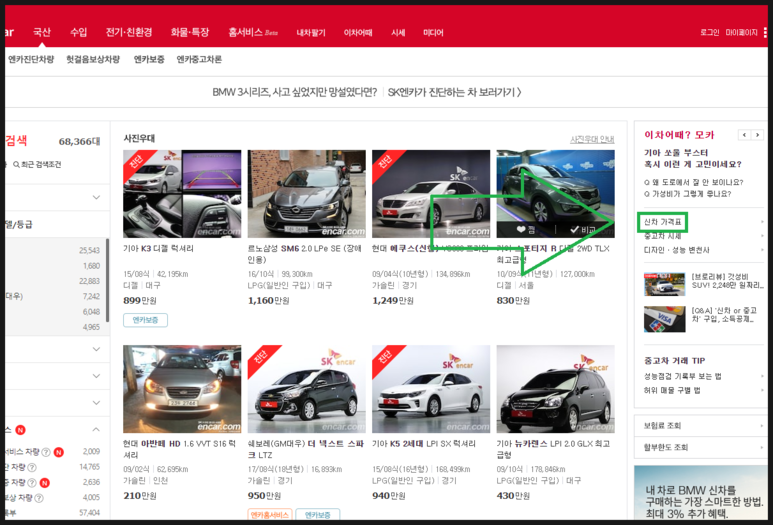Open 디자인 · 성능 변천사 link
Image resolution: width=773 pixels, height=525 pixels.
point(676,250)
